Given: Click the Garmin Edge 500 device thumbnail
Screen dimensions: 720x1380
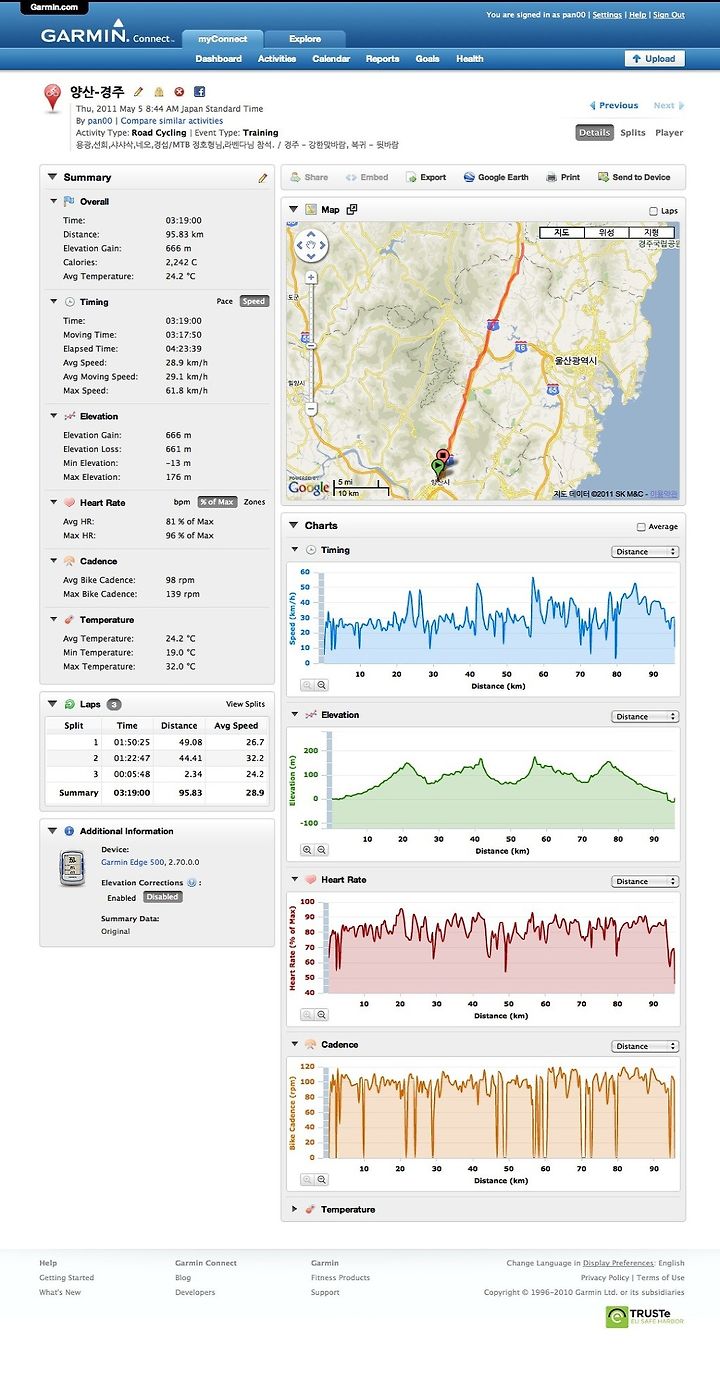Looking at the screenshot, I should coord(71,869).
